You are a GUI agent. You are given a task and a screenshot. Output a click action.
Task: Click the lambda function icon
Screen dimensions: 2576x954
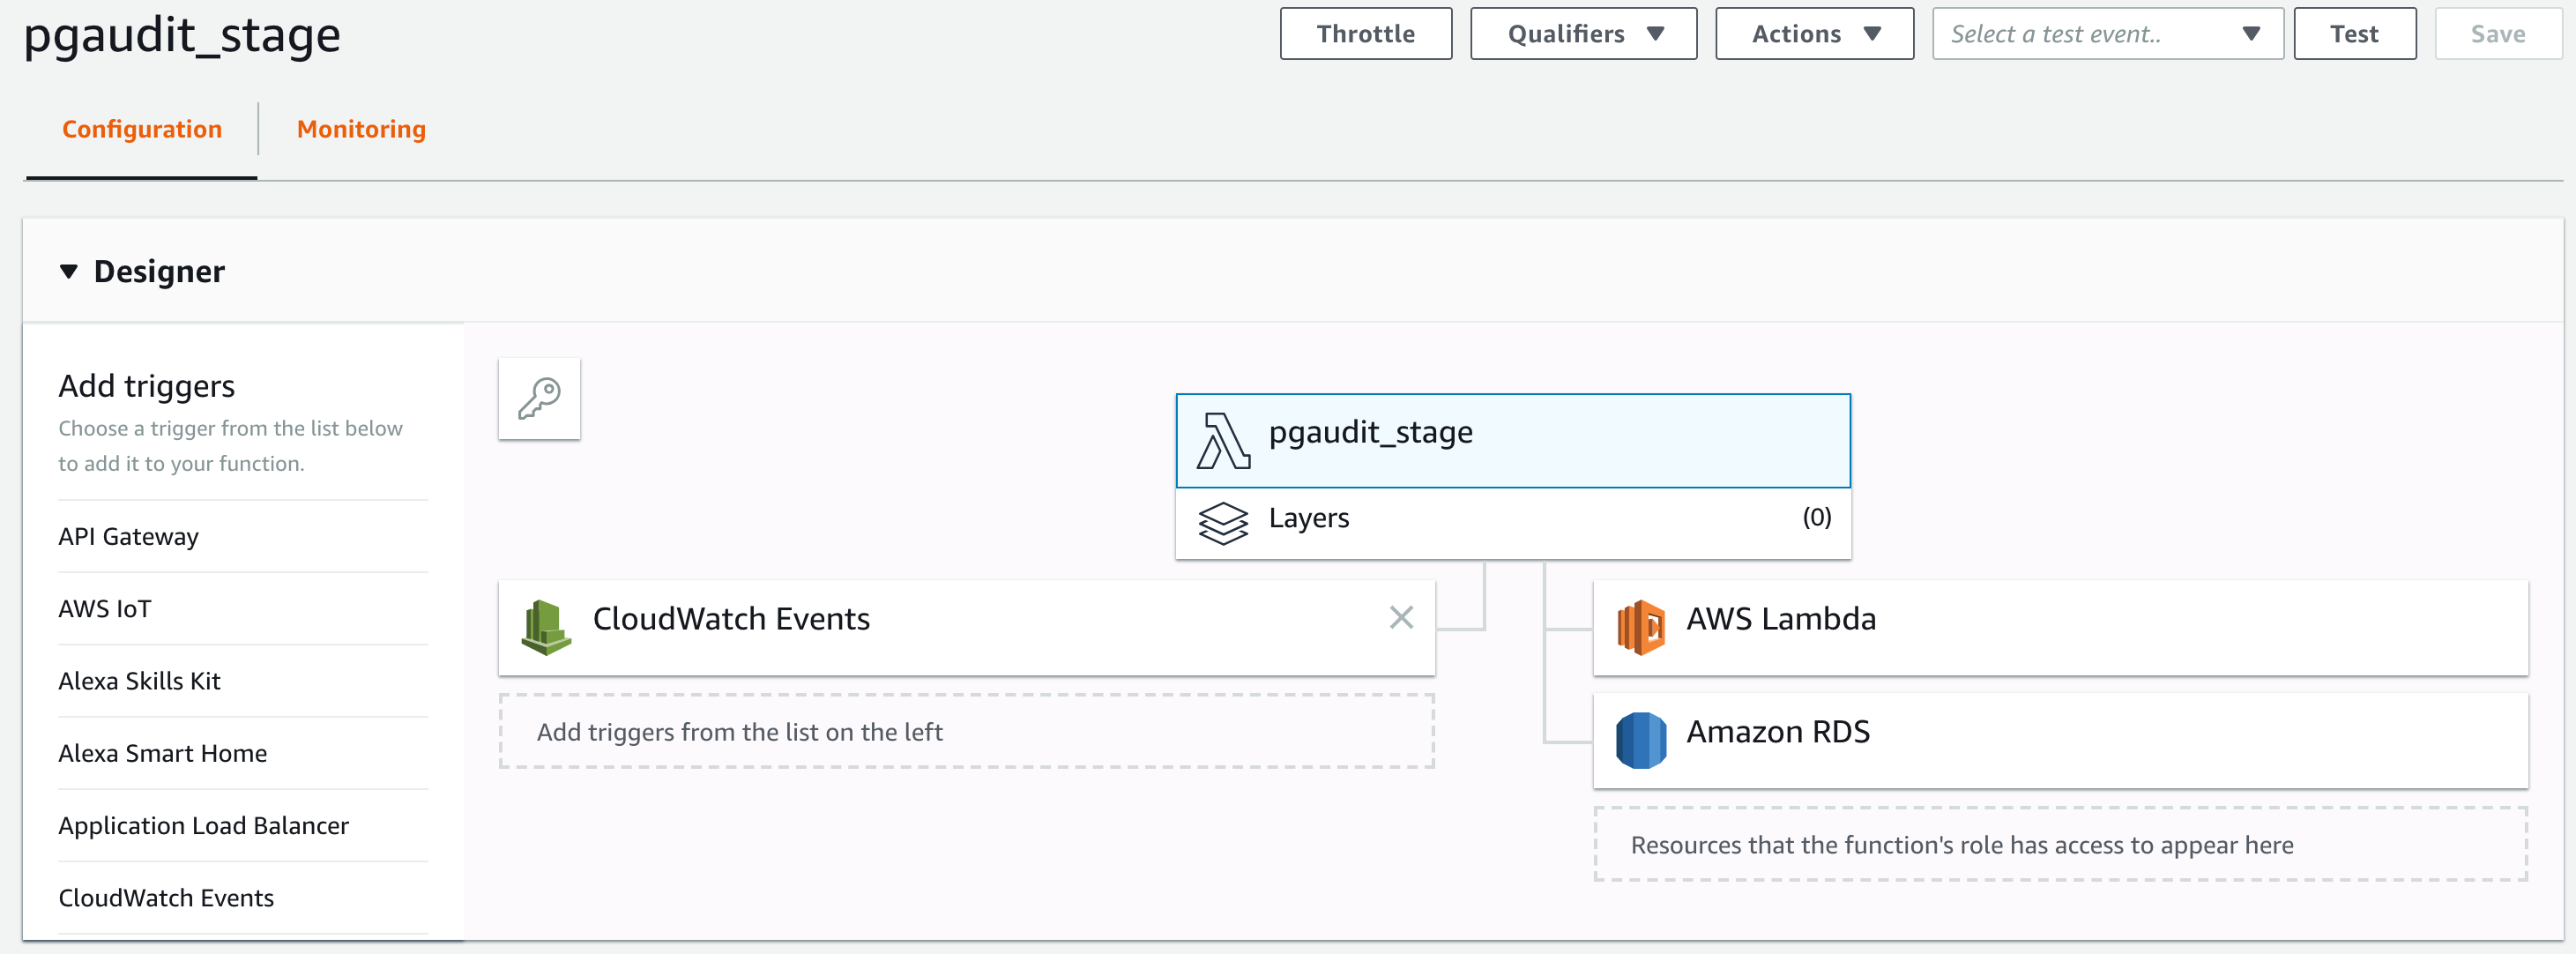pyautogui.click(x=1223, y=441)
